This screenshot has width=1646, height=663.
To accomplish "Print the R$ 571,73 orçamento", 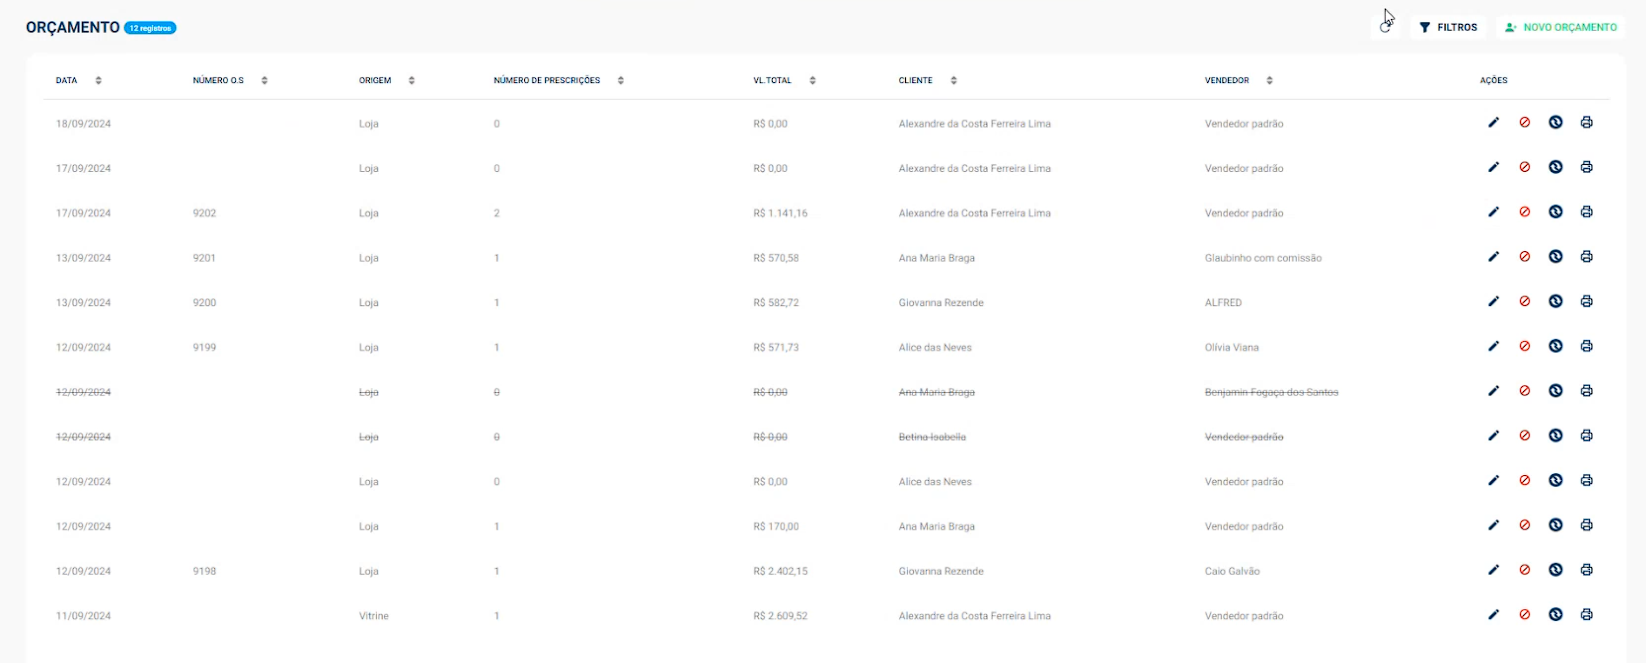I will [x=1586, y=346].
